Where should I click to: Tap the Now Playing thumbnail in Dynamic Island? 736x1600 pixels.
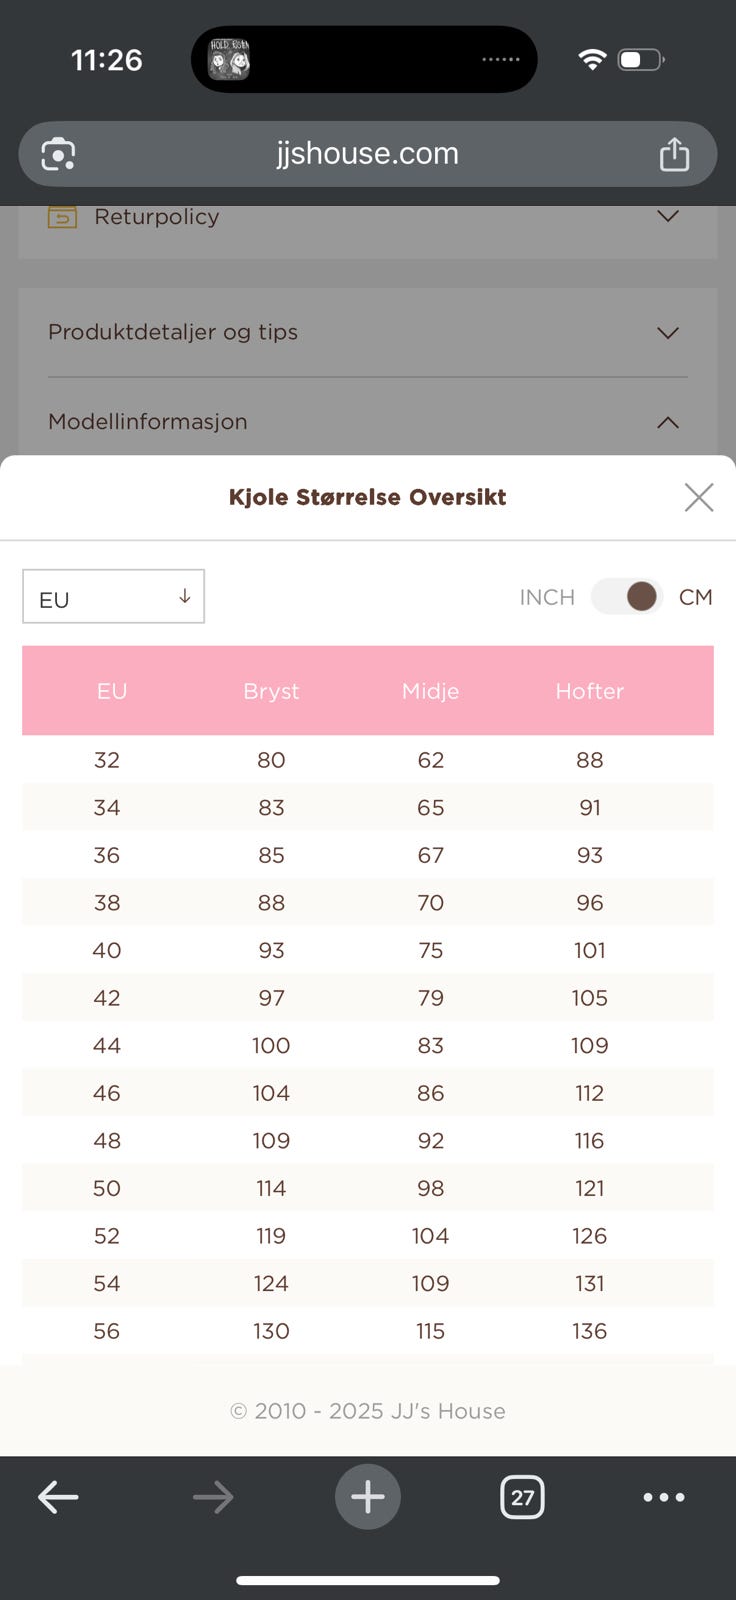click(228, 60)
